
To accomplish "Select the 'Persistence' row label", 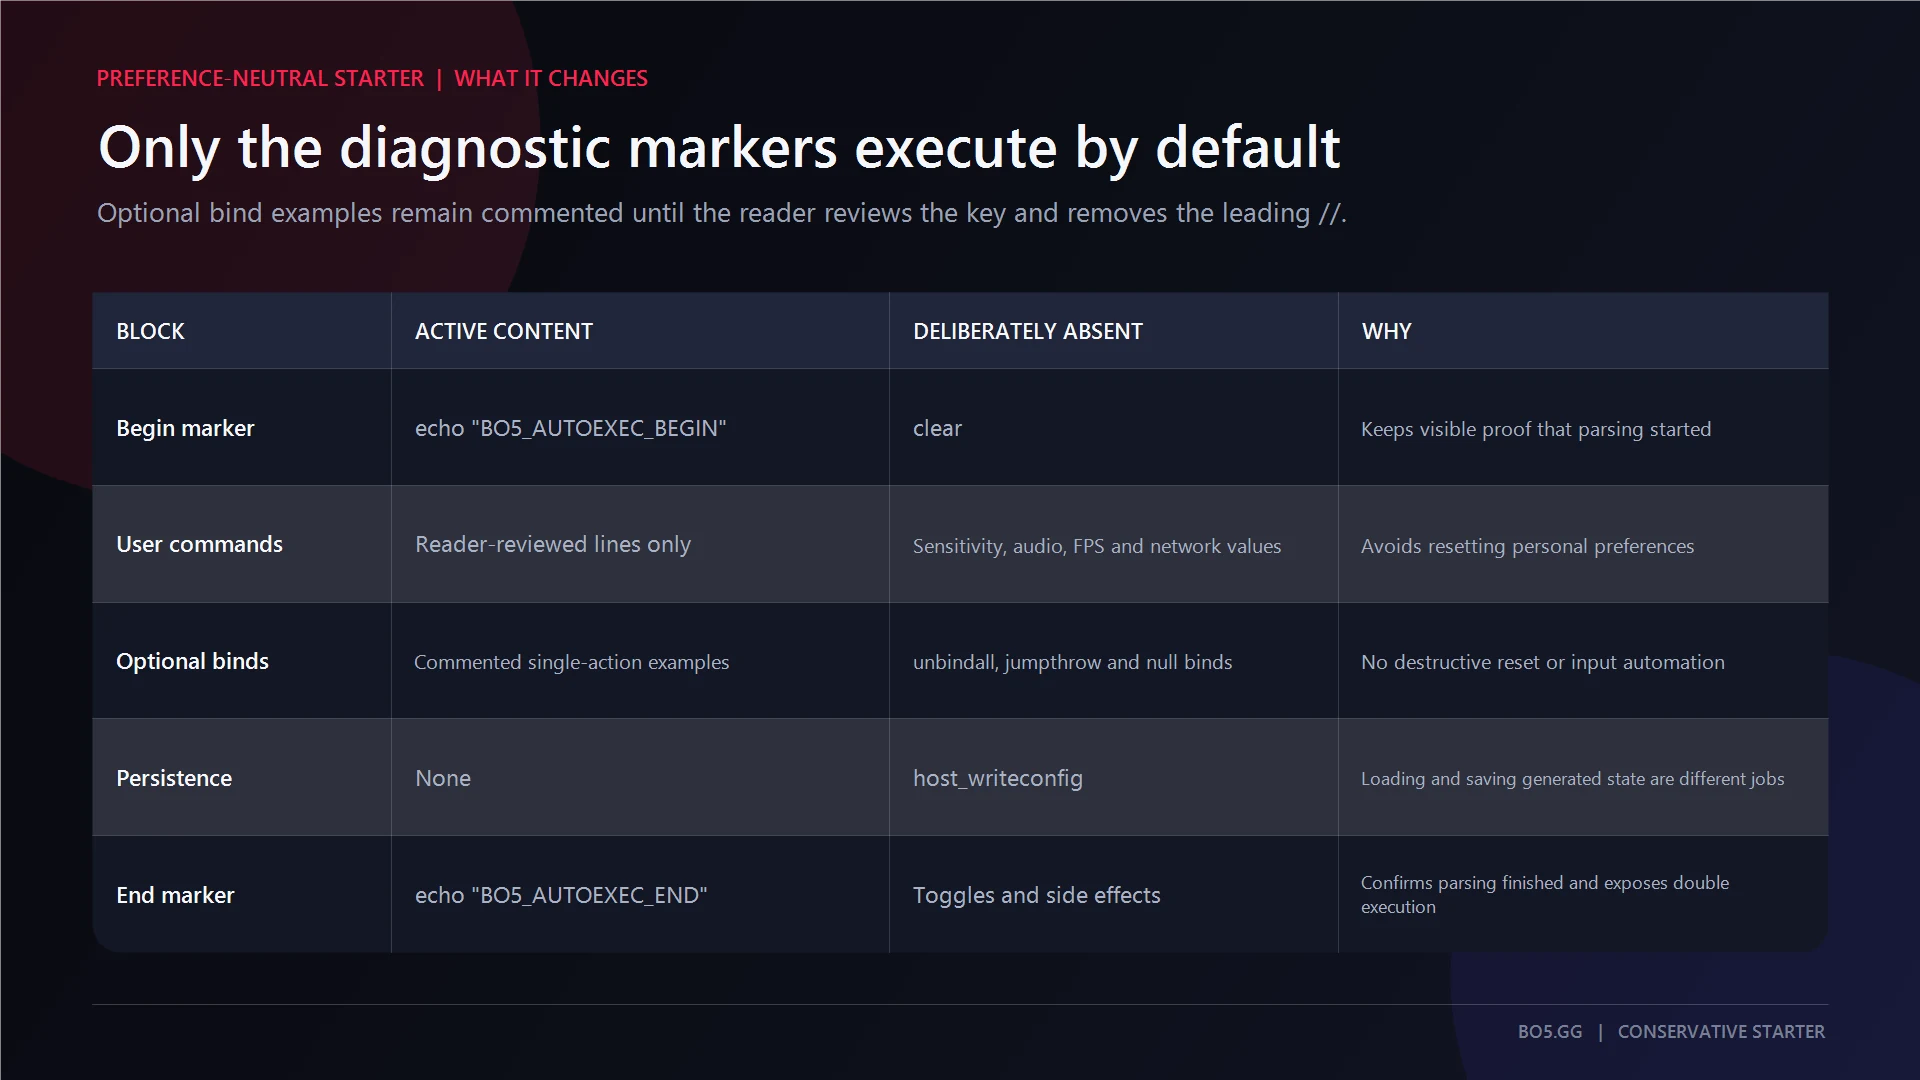I will tap(174, 778).
